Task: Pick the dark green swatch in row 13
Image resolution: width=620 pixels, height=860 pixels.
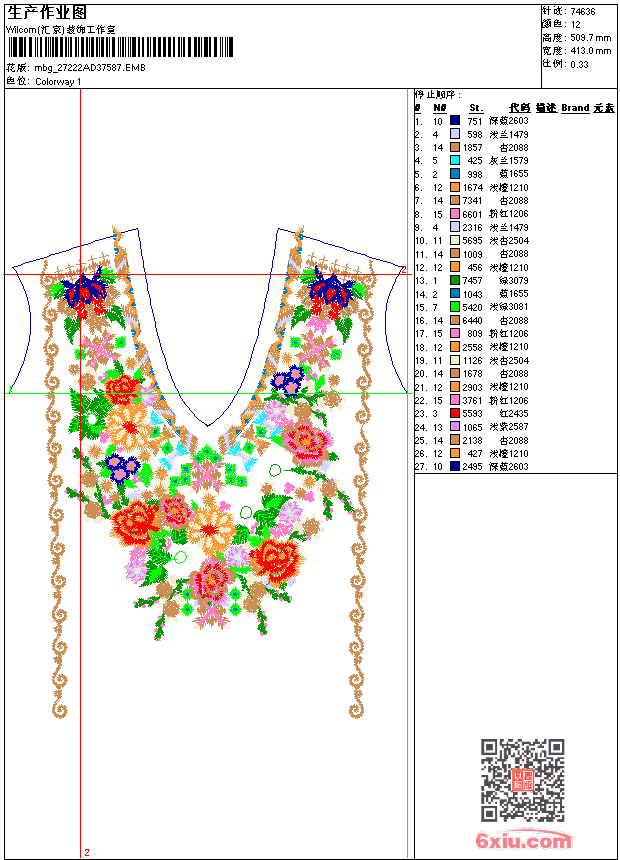Action: (455, 280)
